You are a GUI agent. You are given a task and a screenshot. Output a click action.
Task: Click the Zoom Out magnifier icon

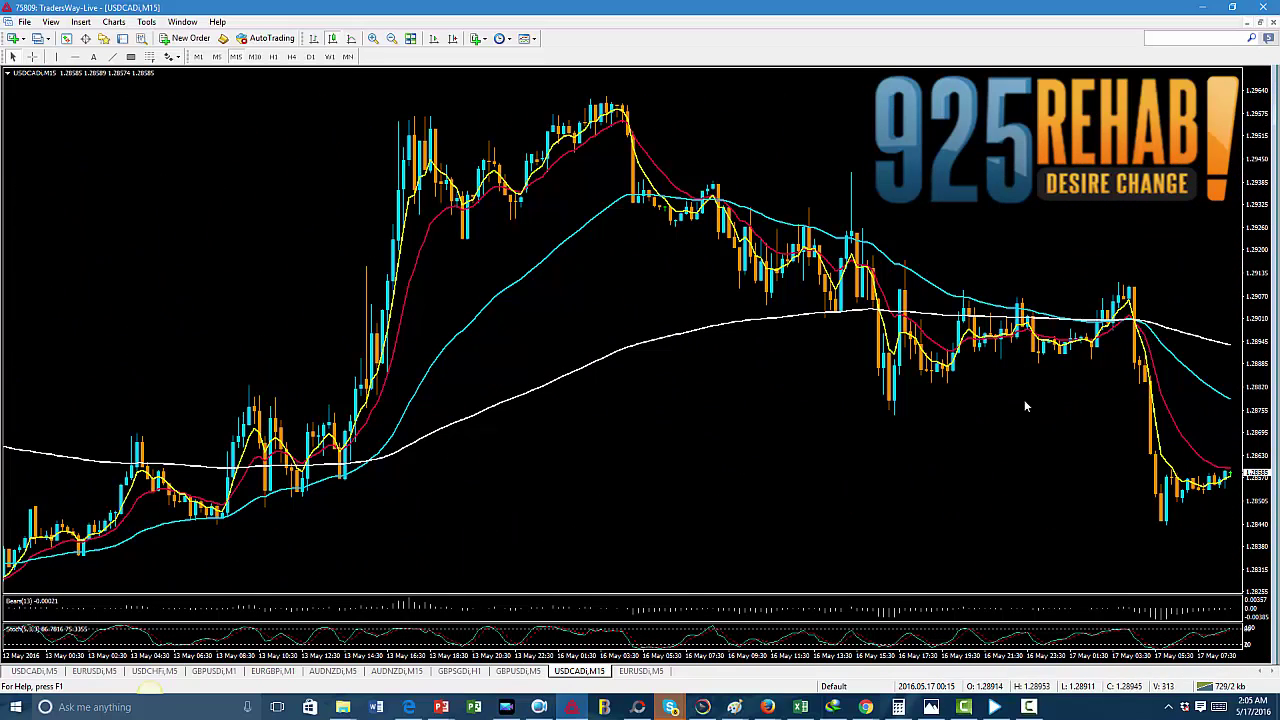point(392,39)
